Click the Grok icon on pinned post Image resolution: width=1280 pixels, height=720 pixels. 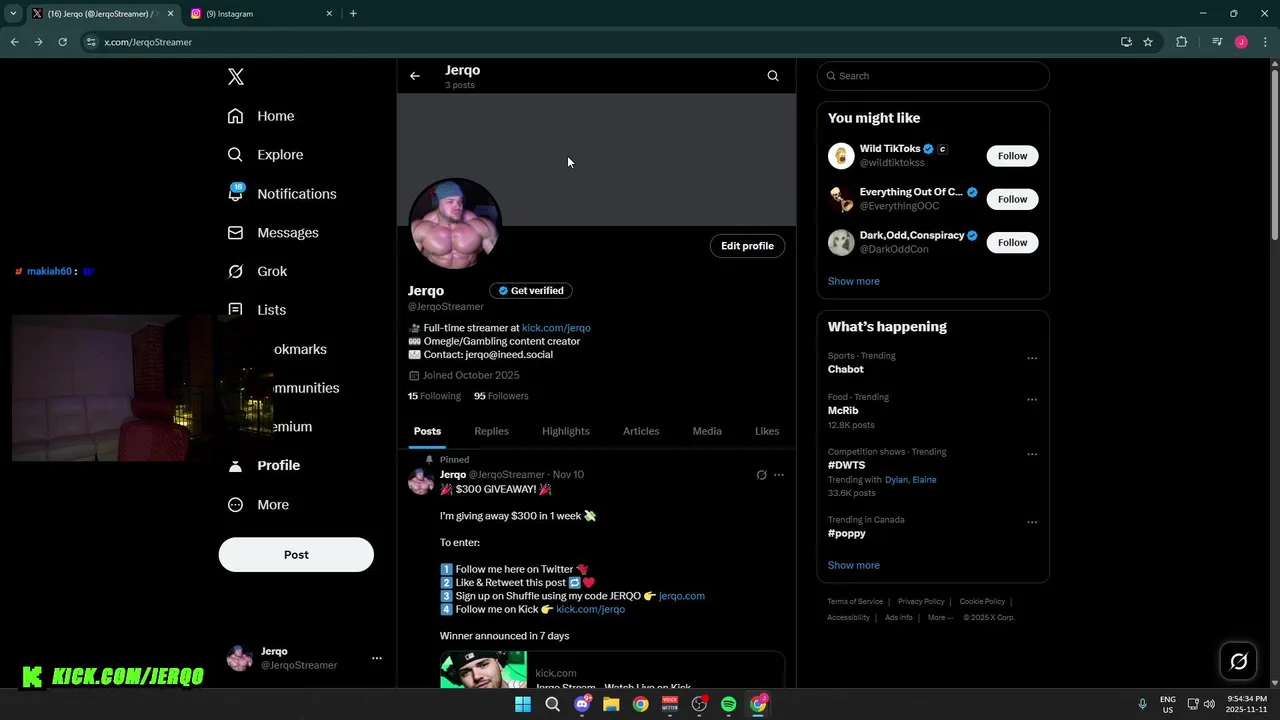coord(761,475)
